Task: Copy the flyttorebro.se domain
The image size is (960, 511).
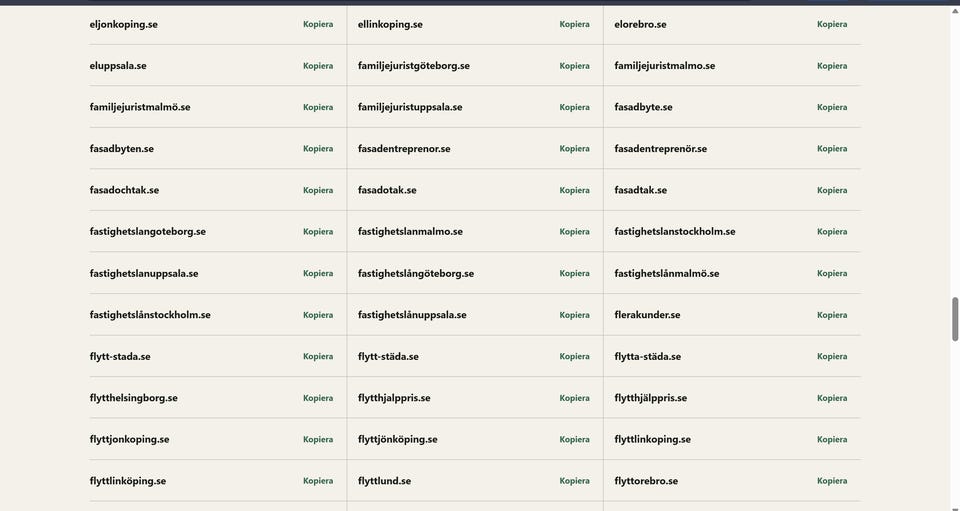Action: coord(832,481)
